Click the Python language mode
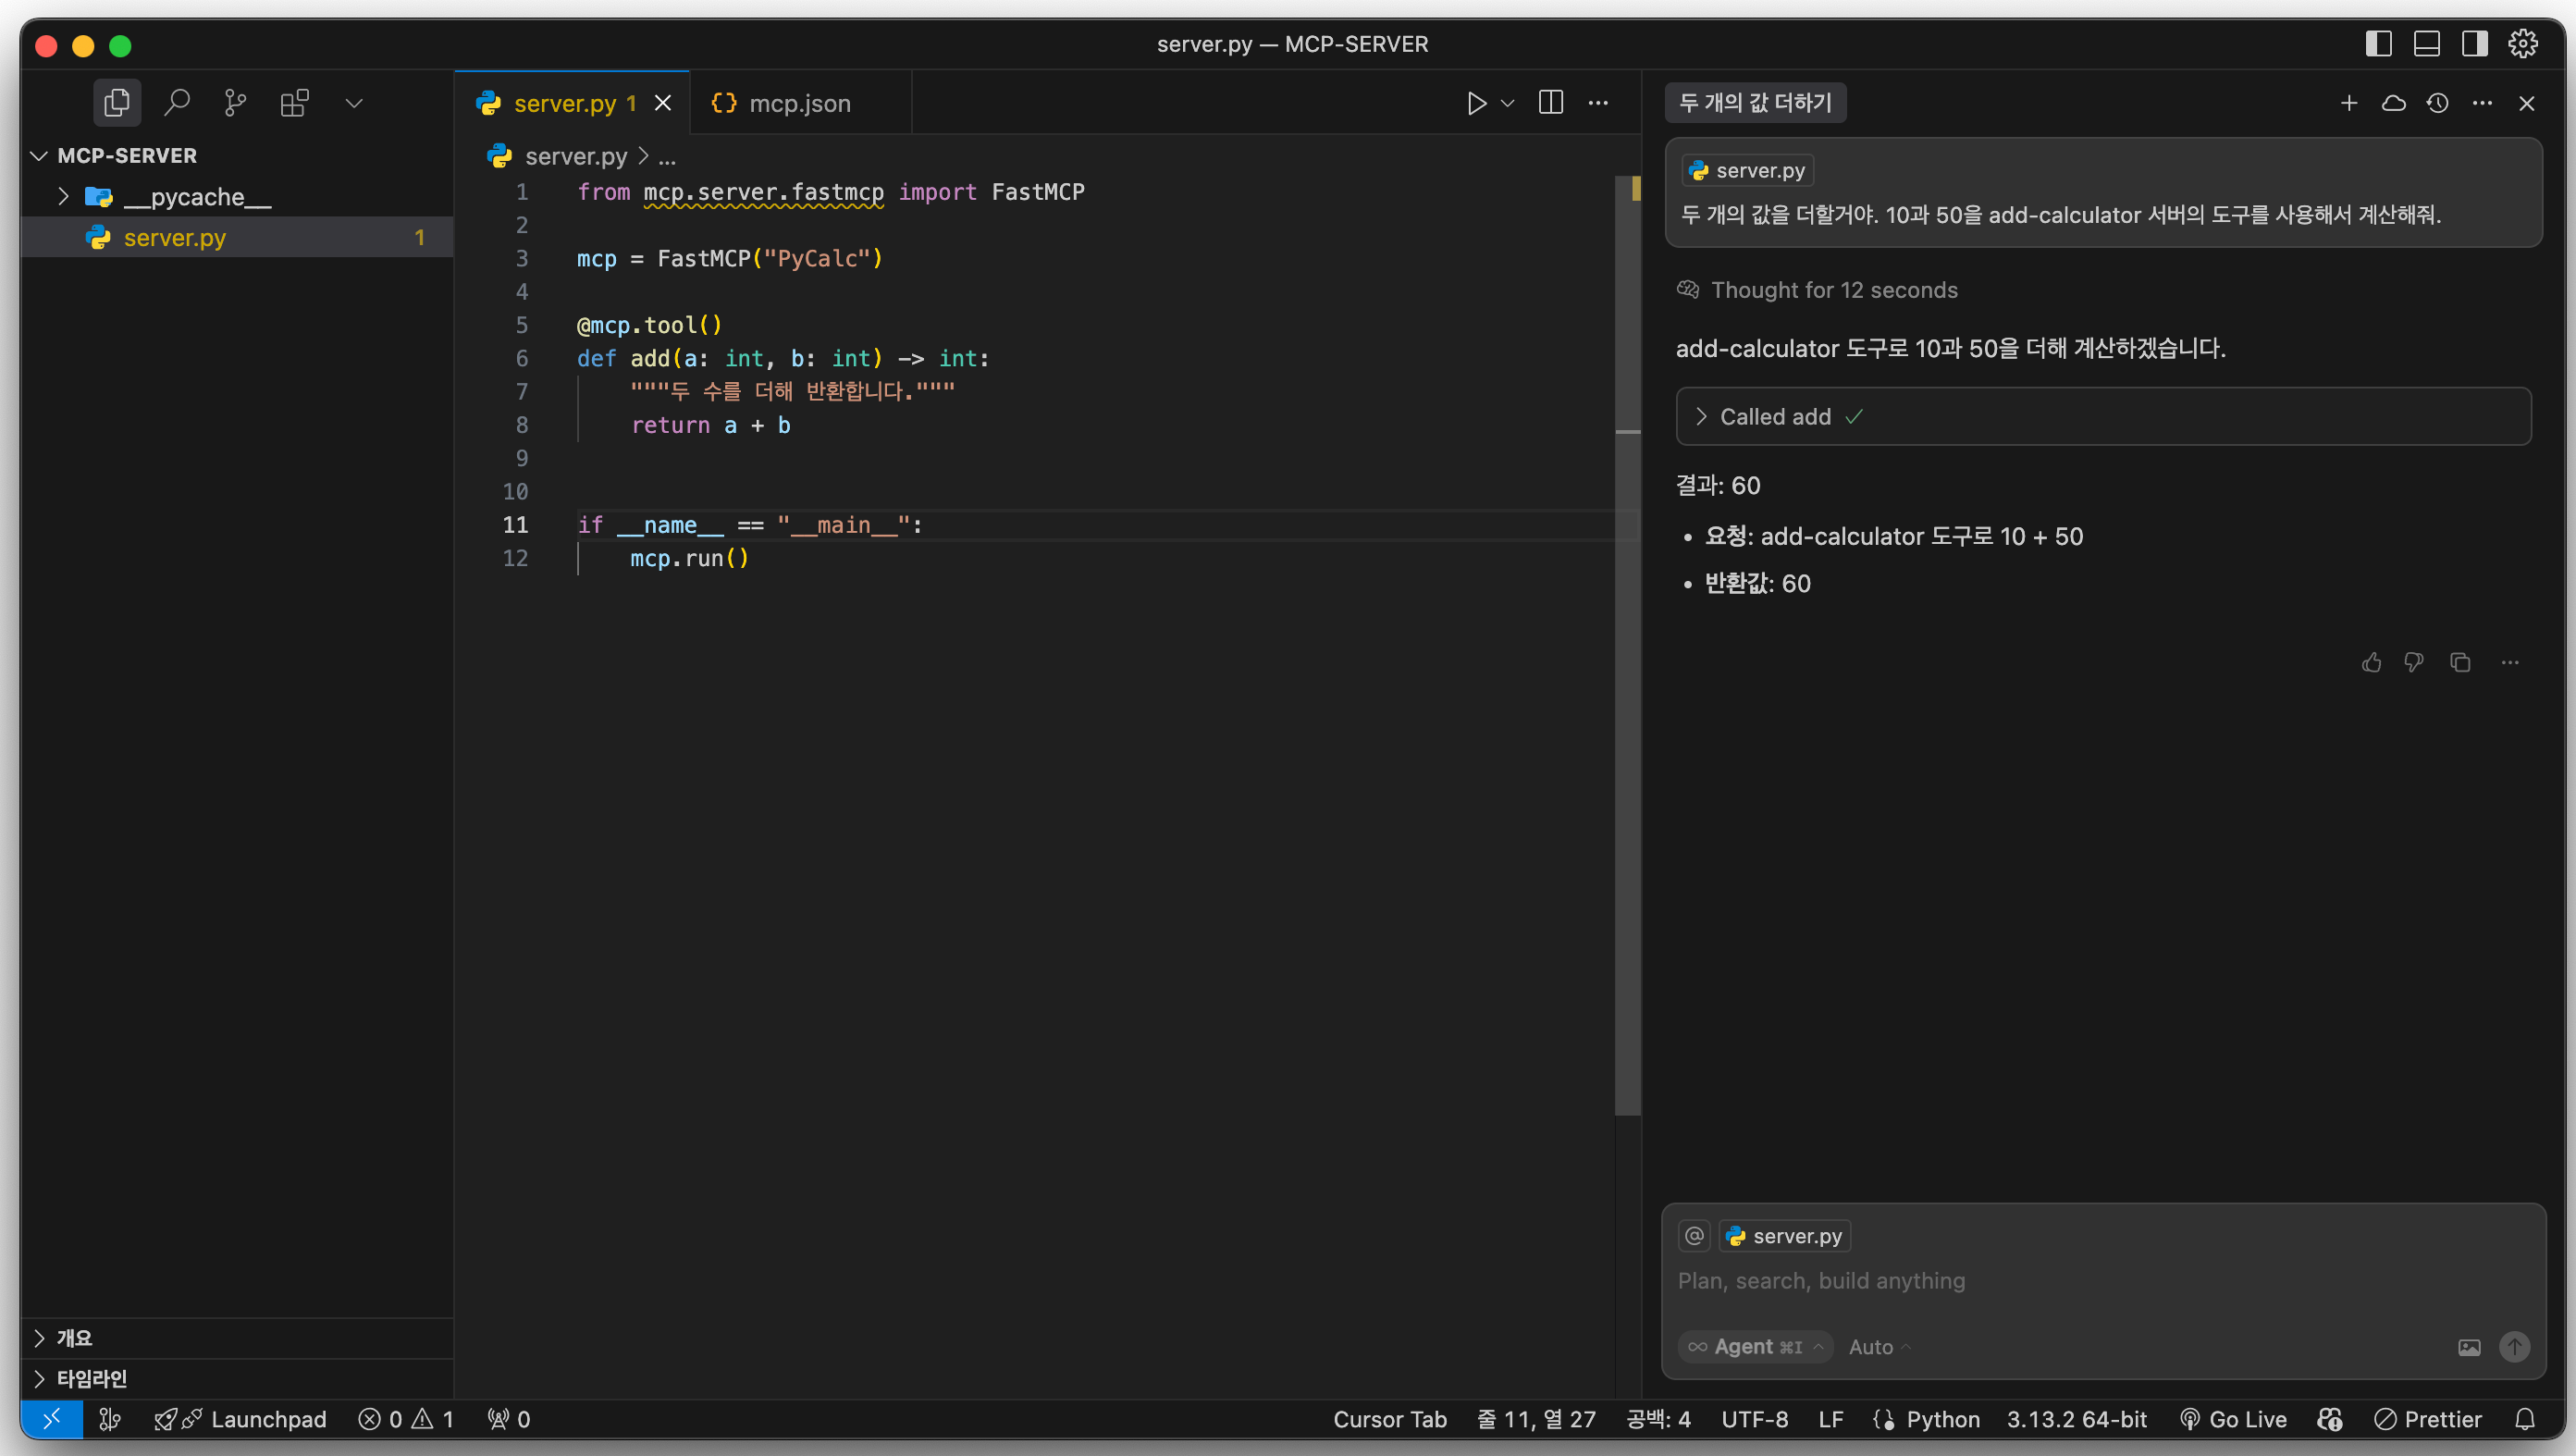Image resolution: width=2576 pixels, height=1456 pixels. [x=1942, y=1419]
